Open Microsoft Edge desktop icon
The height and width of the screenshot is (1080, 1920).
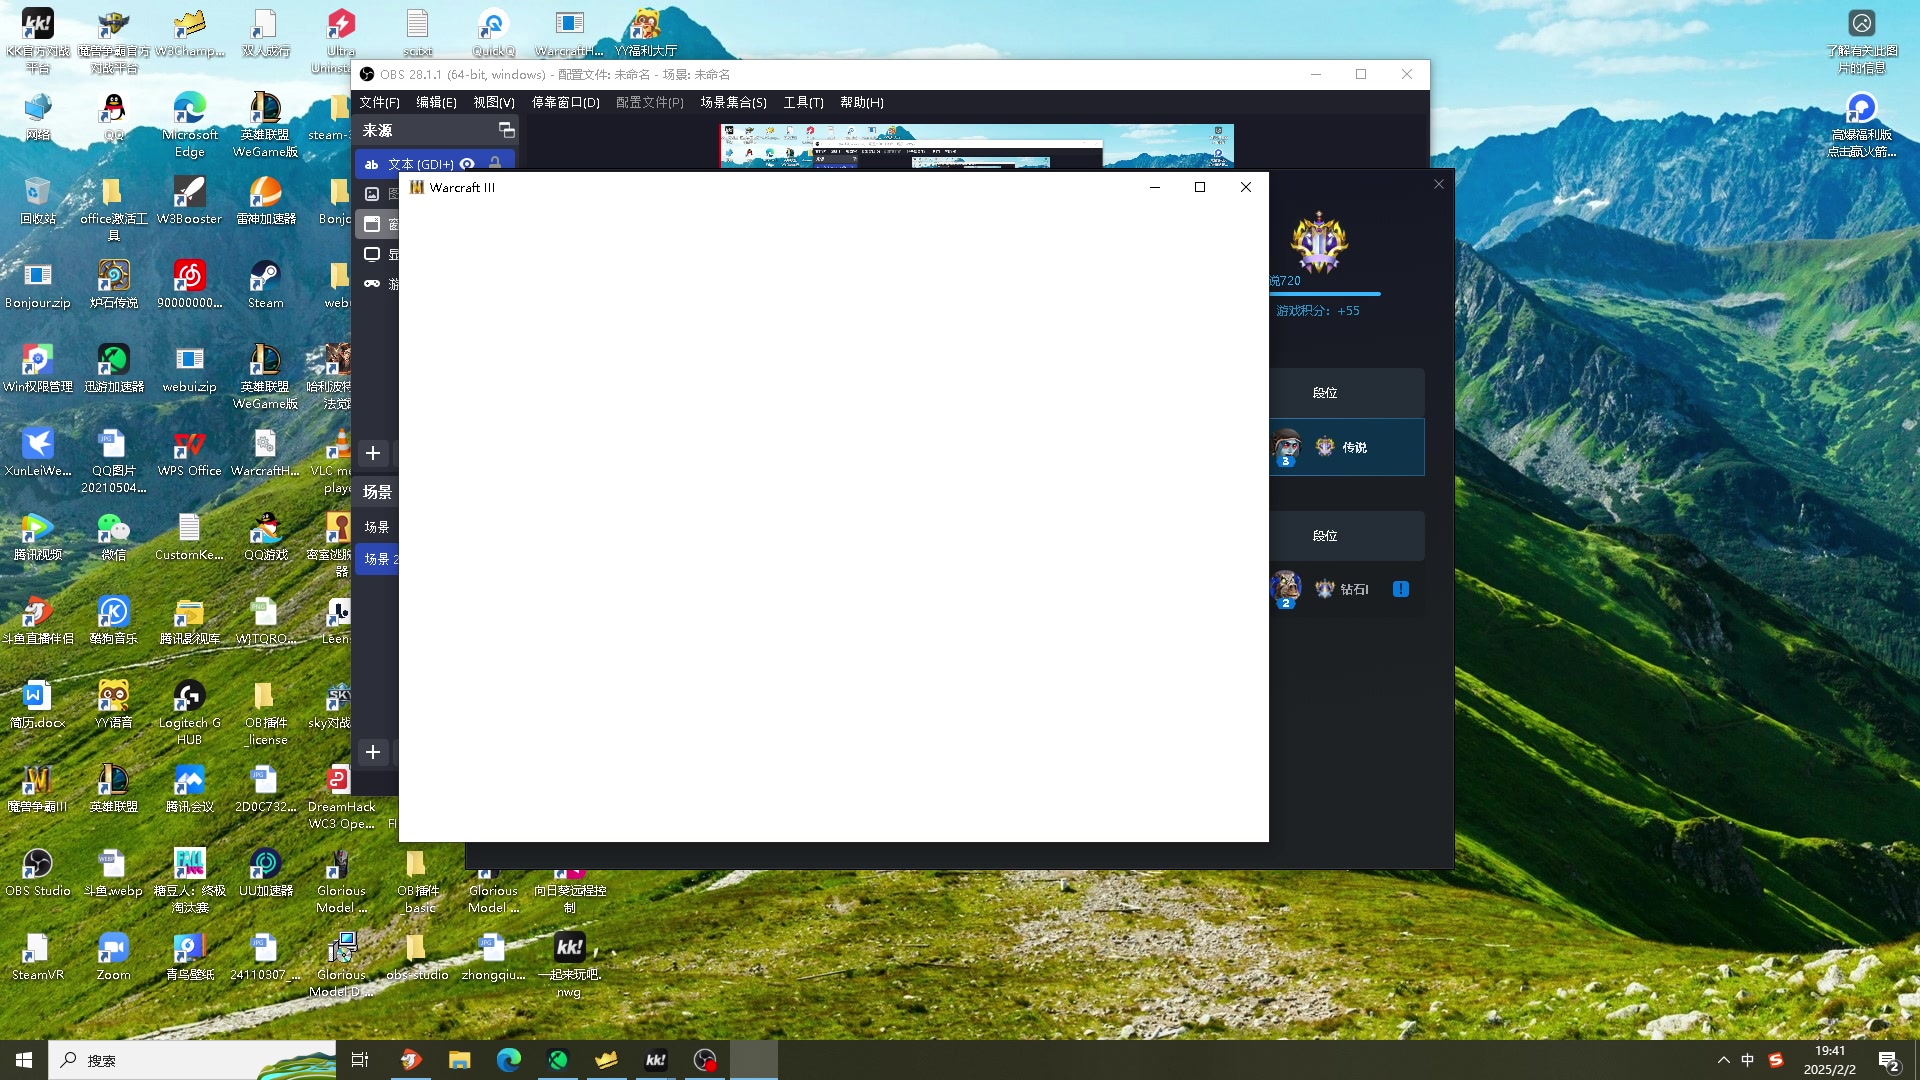coord(190,125)
